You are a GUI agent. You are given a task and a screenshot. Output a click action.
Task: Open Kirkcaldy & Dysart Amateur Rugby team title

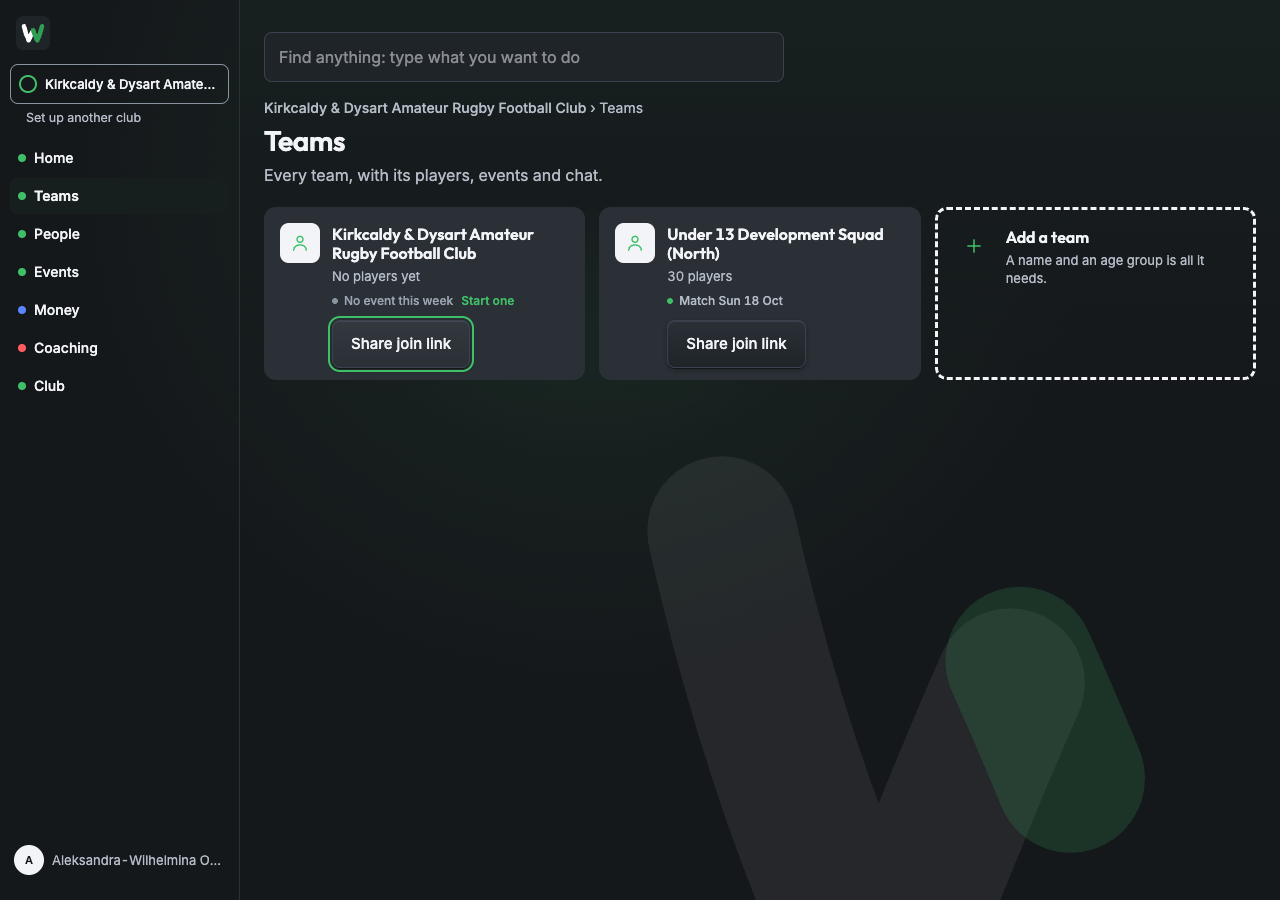tap(433, 244)
